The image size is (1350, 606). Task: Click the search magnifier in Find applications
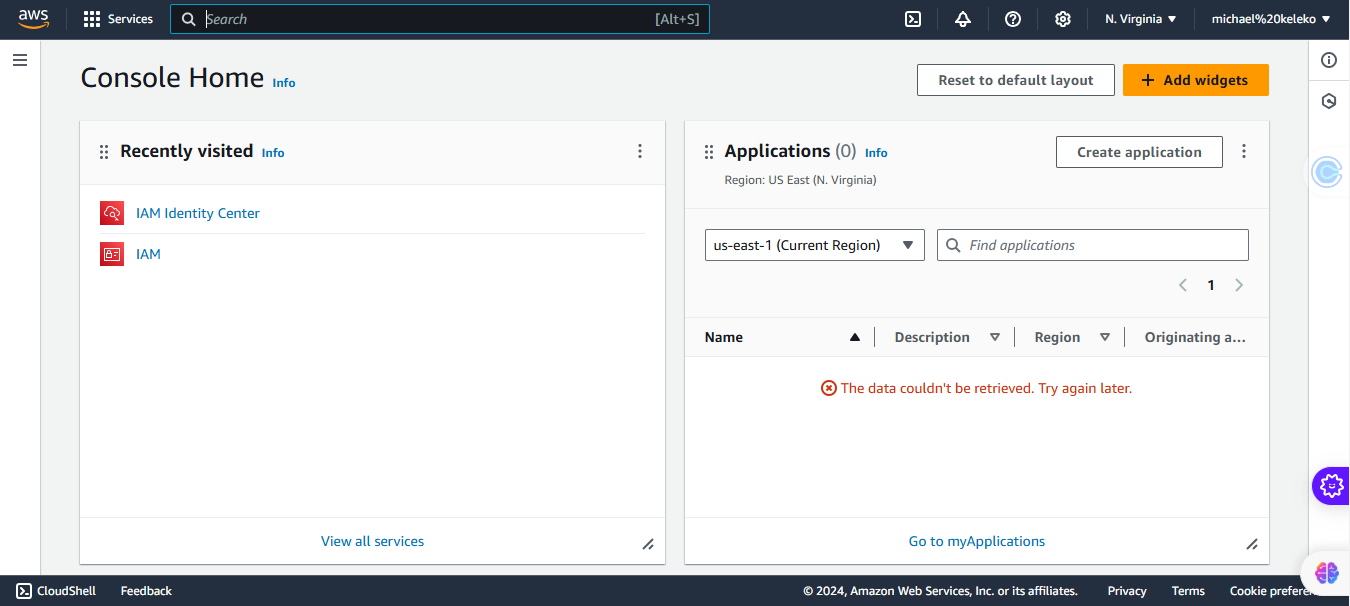953,245
